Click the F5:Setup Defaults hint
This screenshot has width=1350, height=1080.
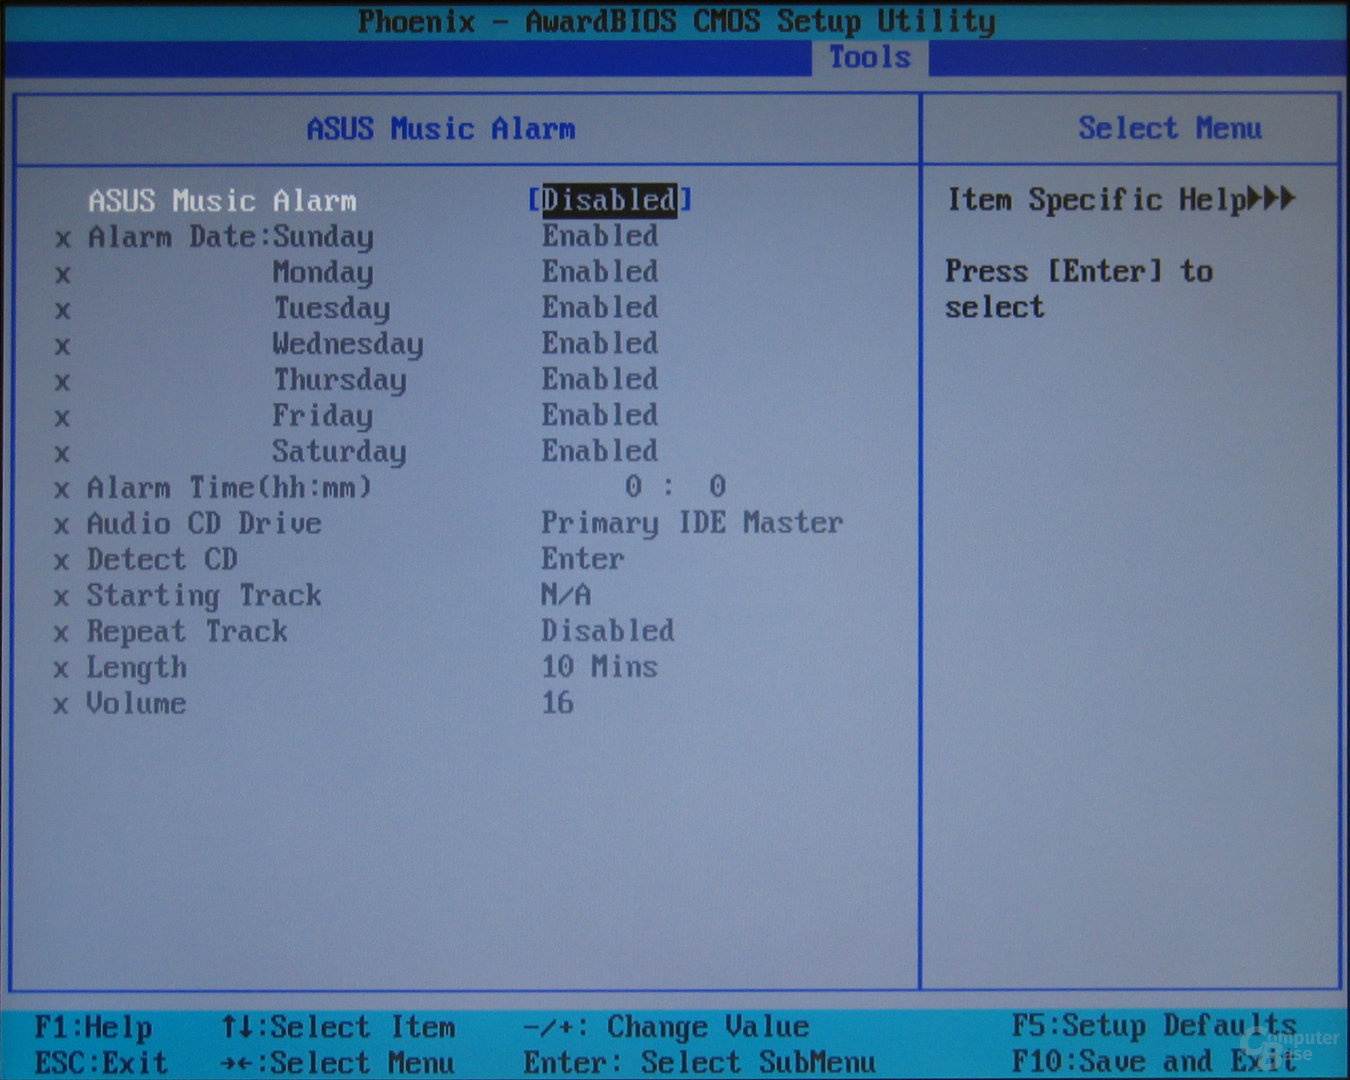click(x=1154, y=1026)
